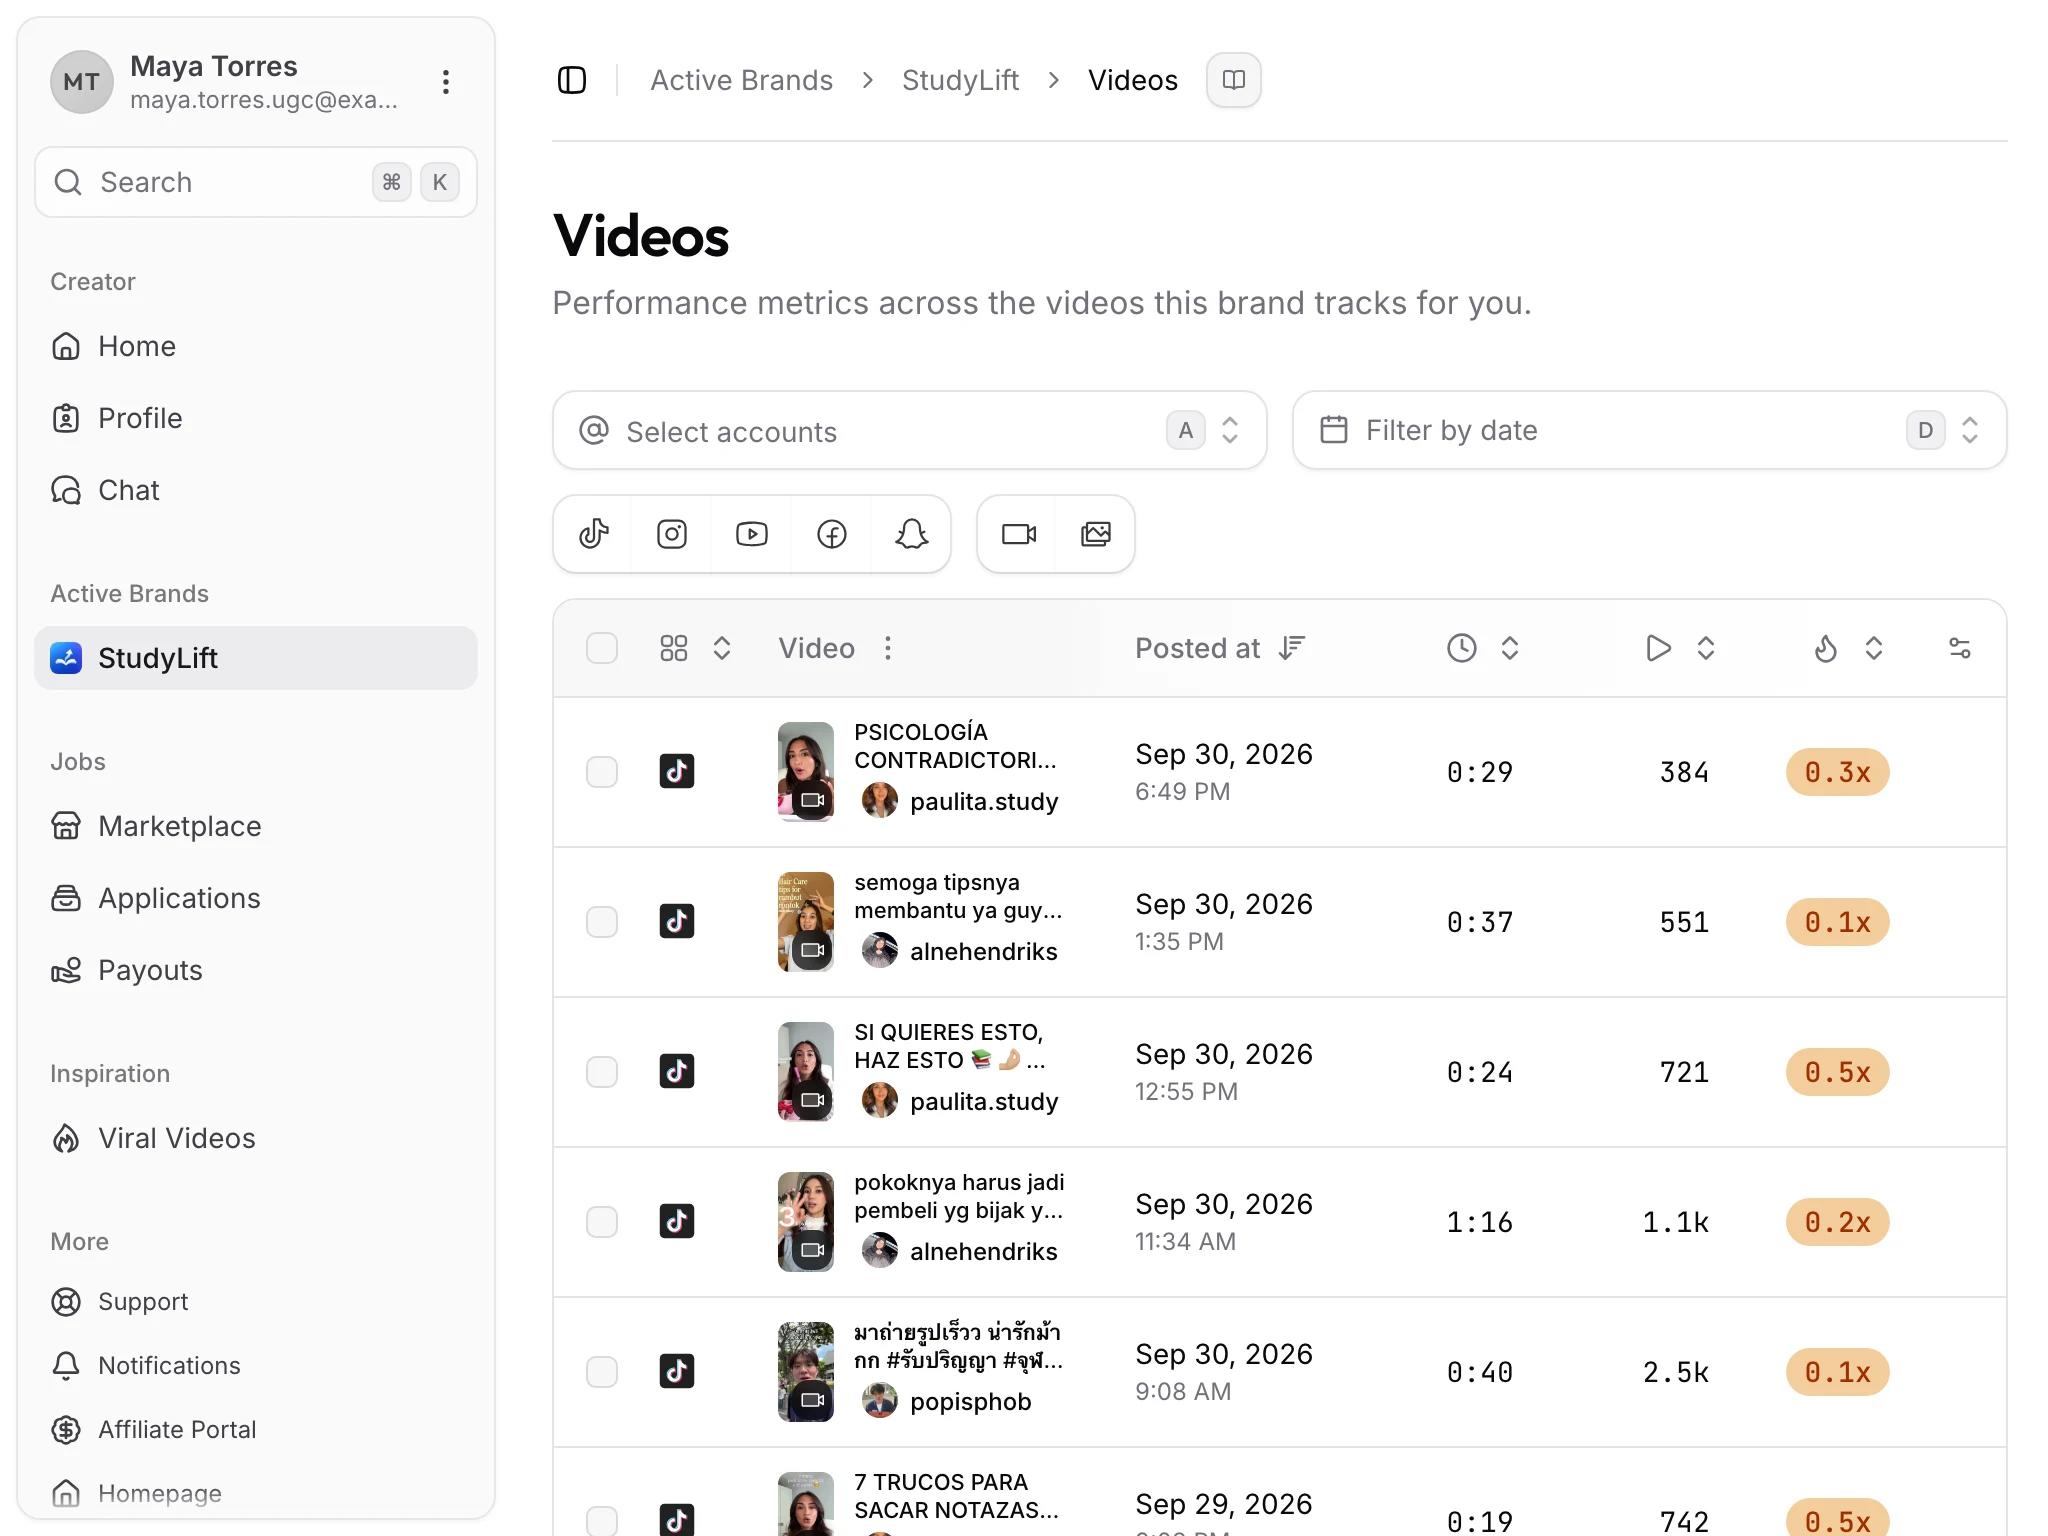Check the SI QUIERES ESTO video row
The height and width of the screenshot is (1536, 2048).
tap(602, 1072)
